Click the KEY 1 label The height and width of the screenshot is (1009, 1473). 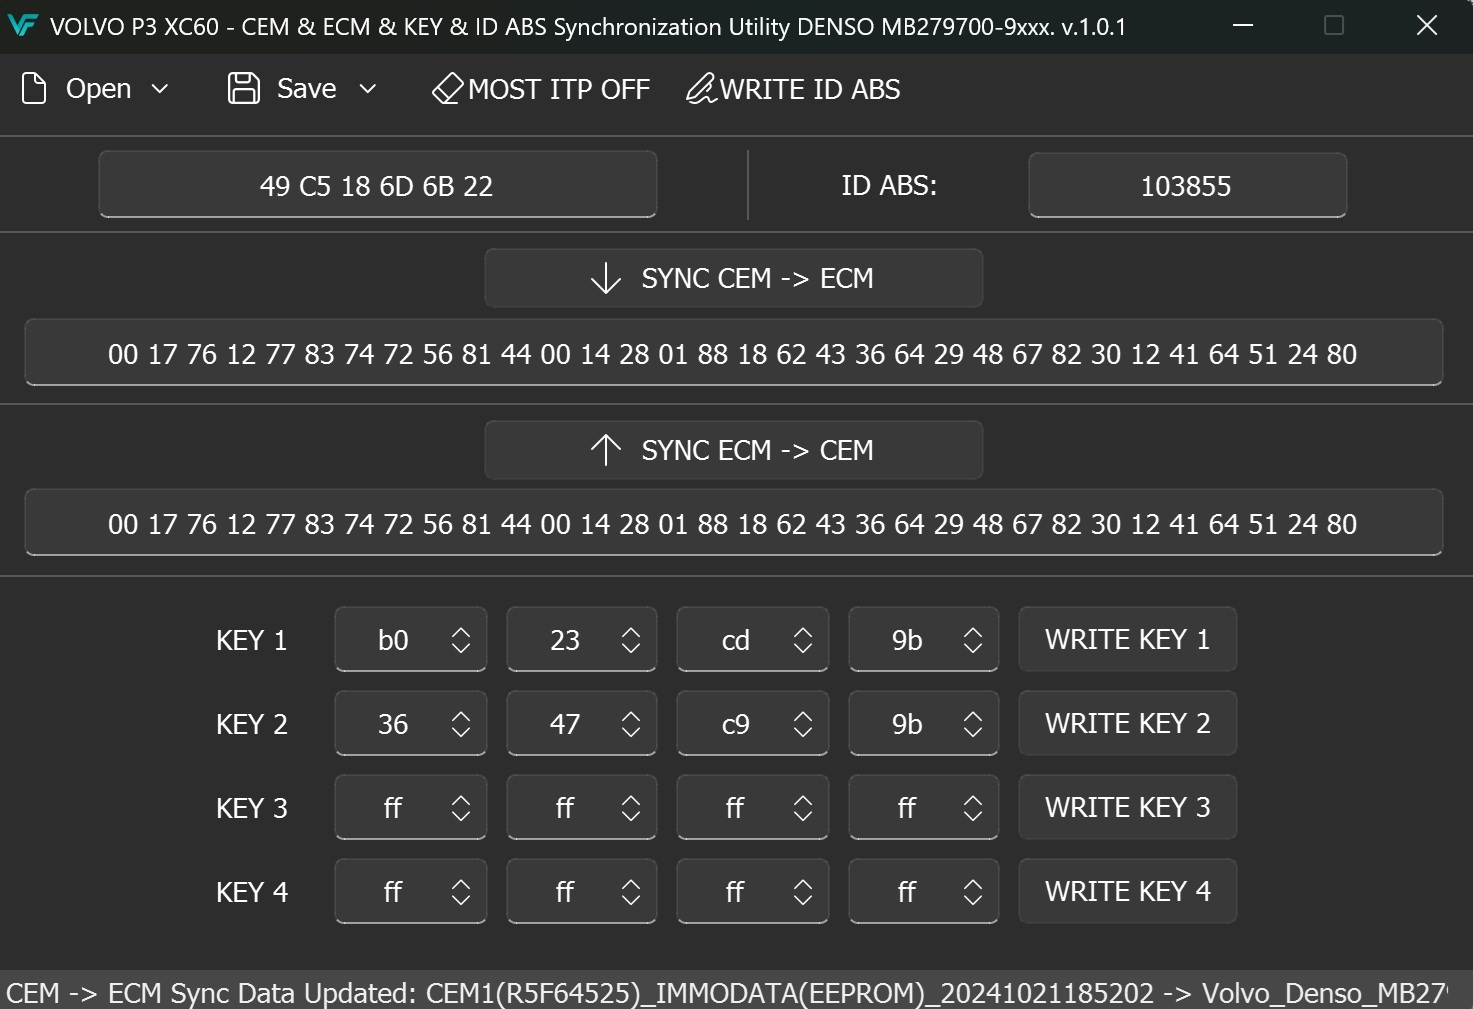(252, 640)
